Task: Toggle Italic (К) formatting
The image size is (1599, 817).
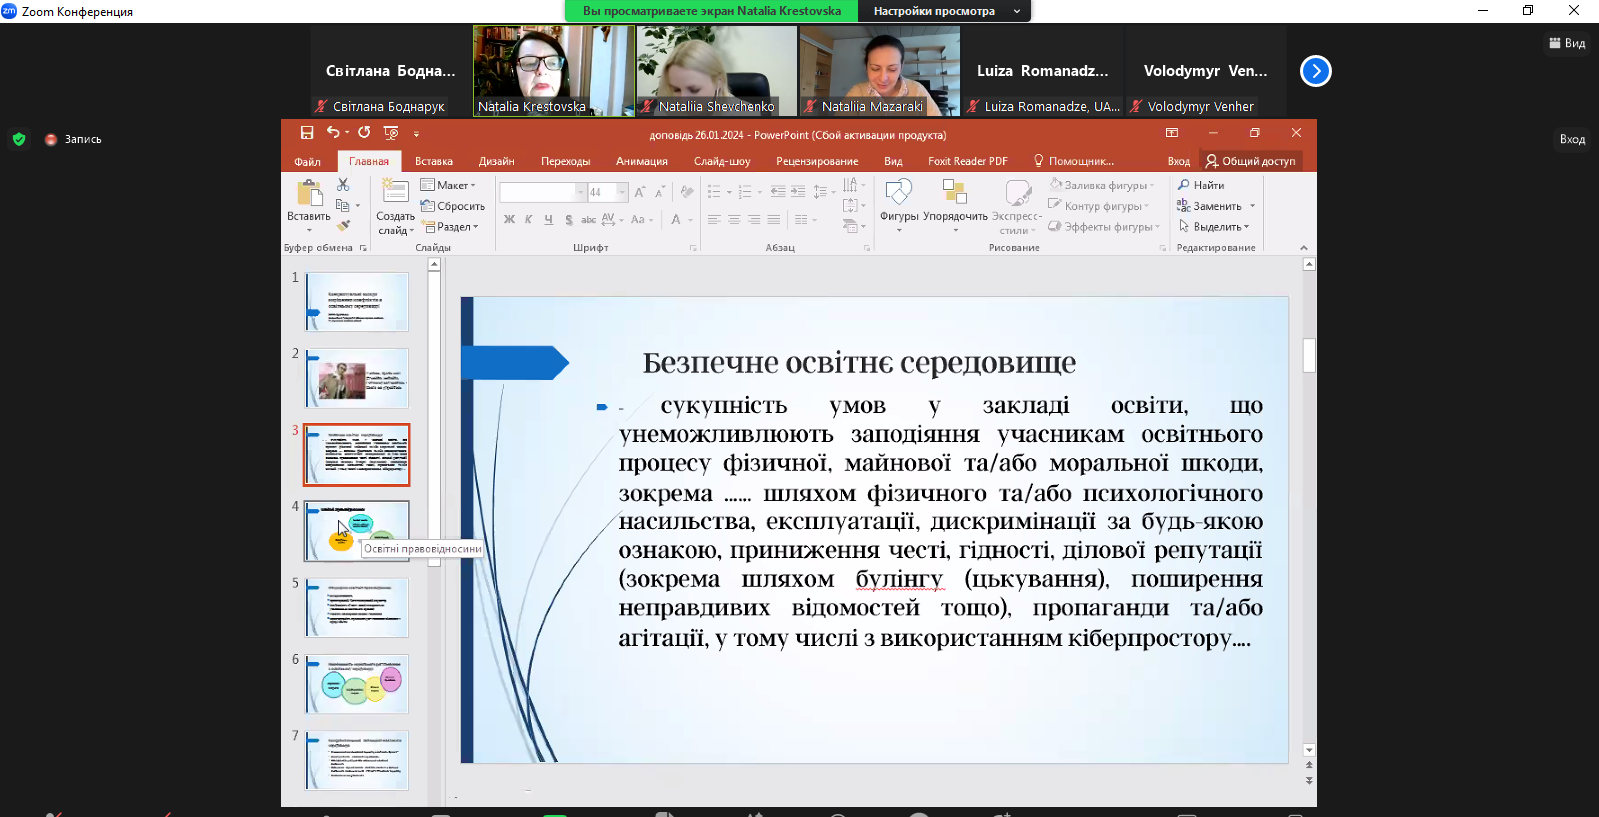Action: click(529, 220)
